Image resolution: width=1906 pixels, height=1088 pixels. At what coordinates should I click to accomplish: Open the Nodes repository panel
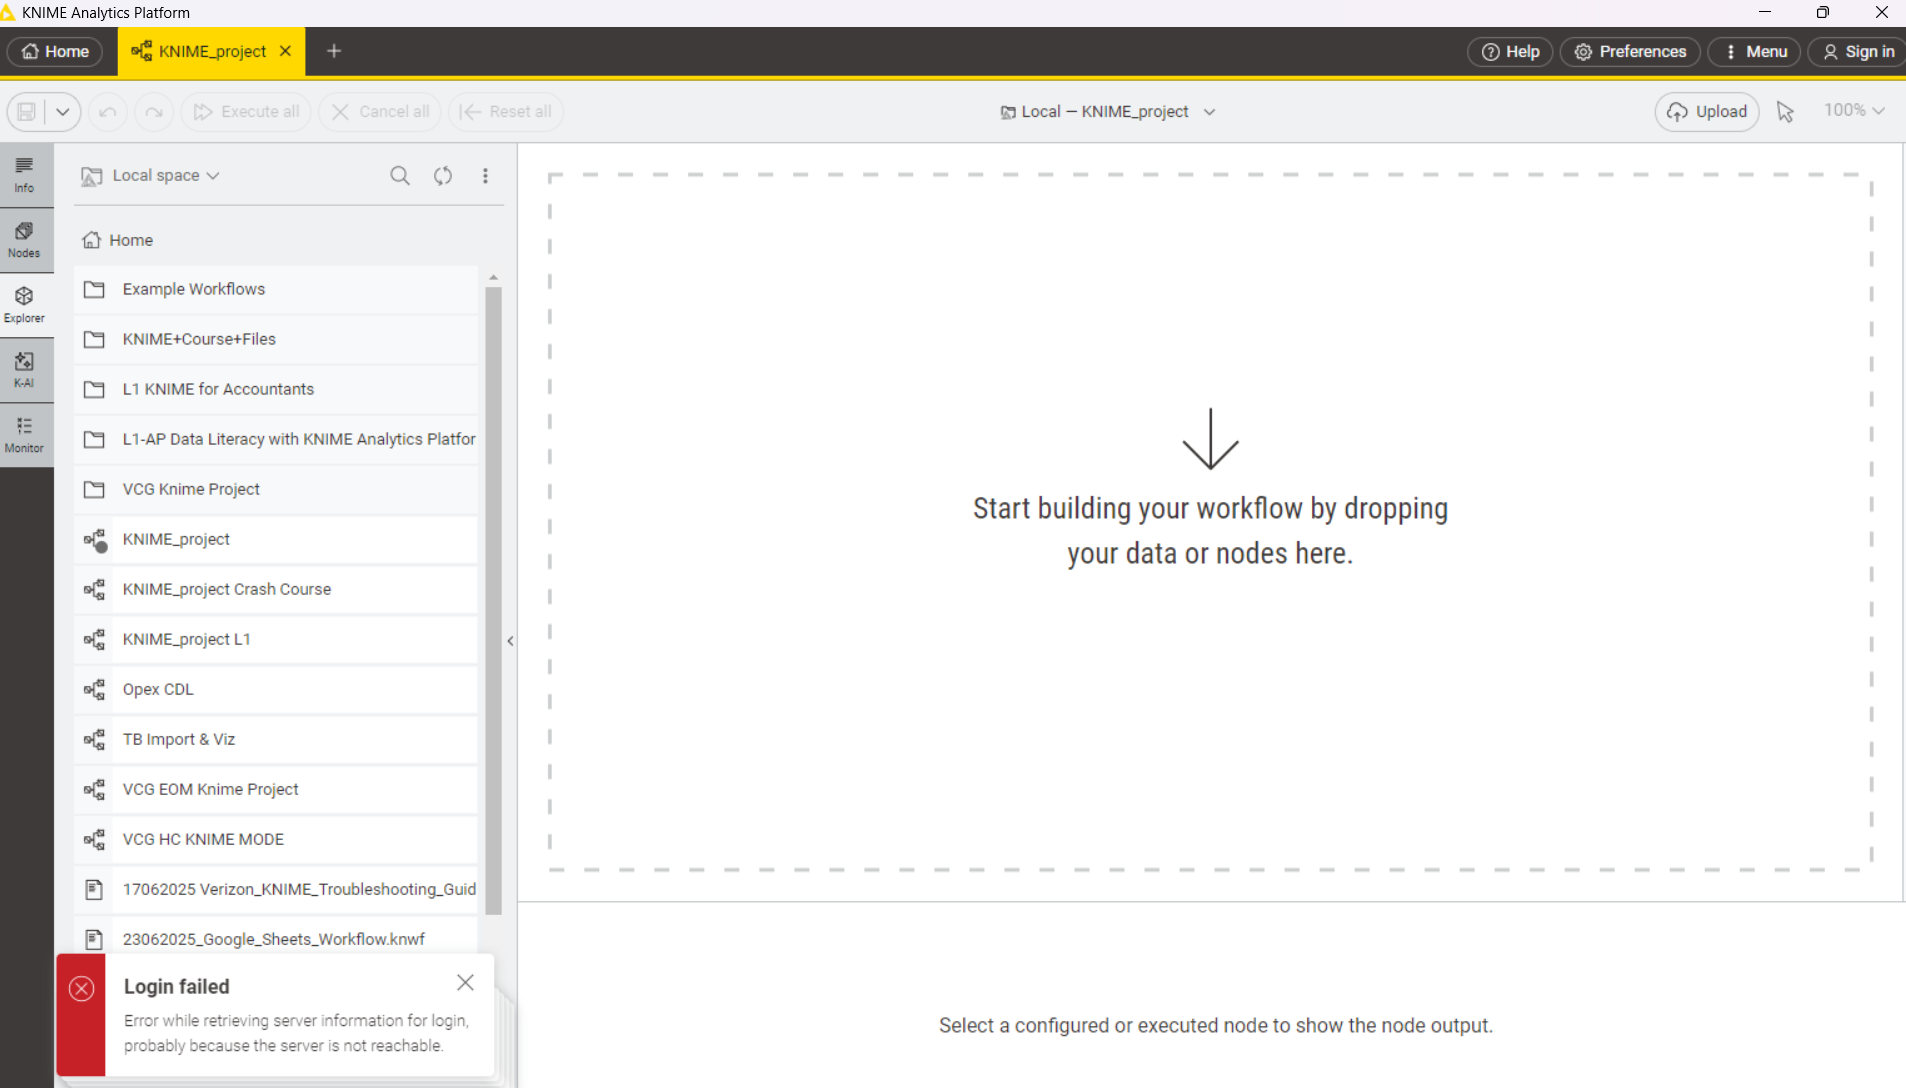(24, 240)
